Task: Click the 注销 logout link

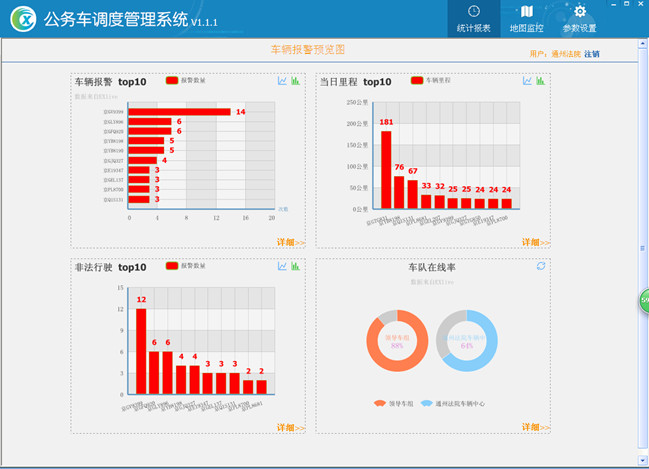Action: pyautogui.click(x=593, y=53)
